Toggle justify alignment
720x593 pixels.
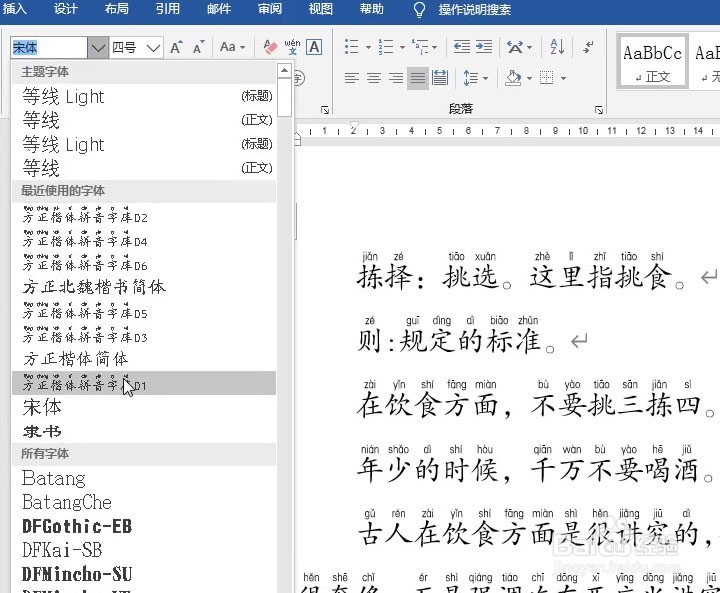[x=418, y=78]
